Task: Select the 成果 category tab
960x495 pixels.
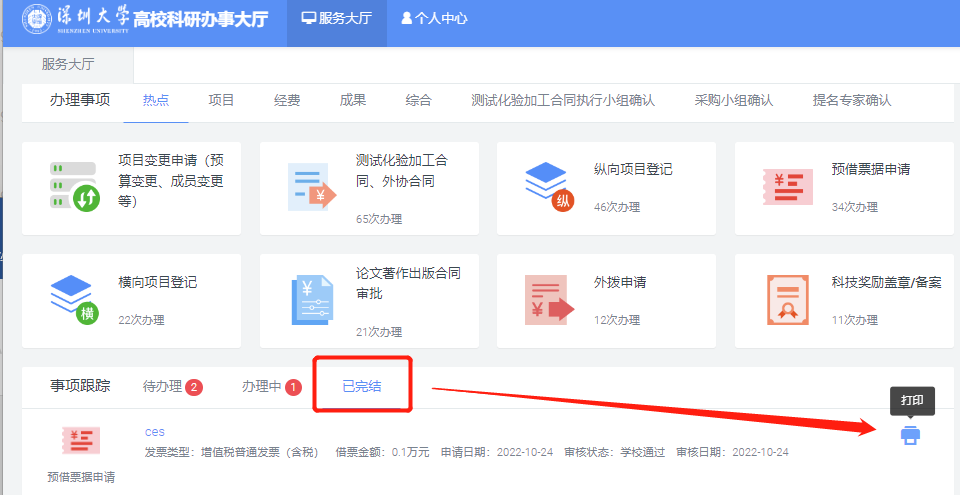Action: pos(353,100)
